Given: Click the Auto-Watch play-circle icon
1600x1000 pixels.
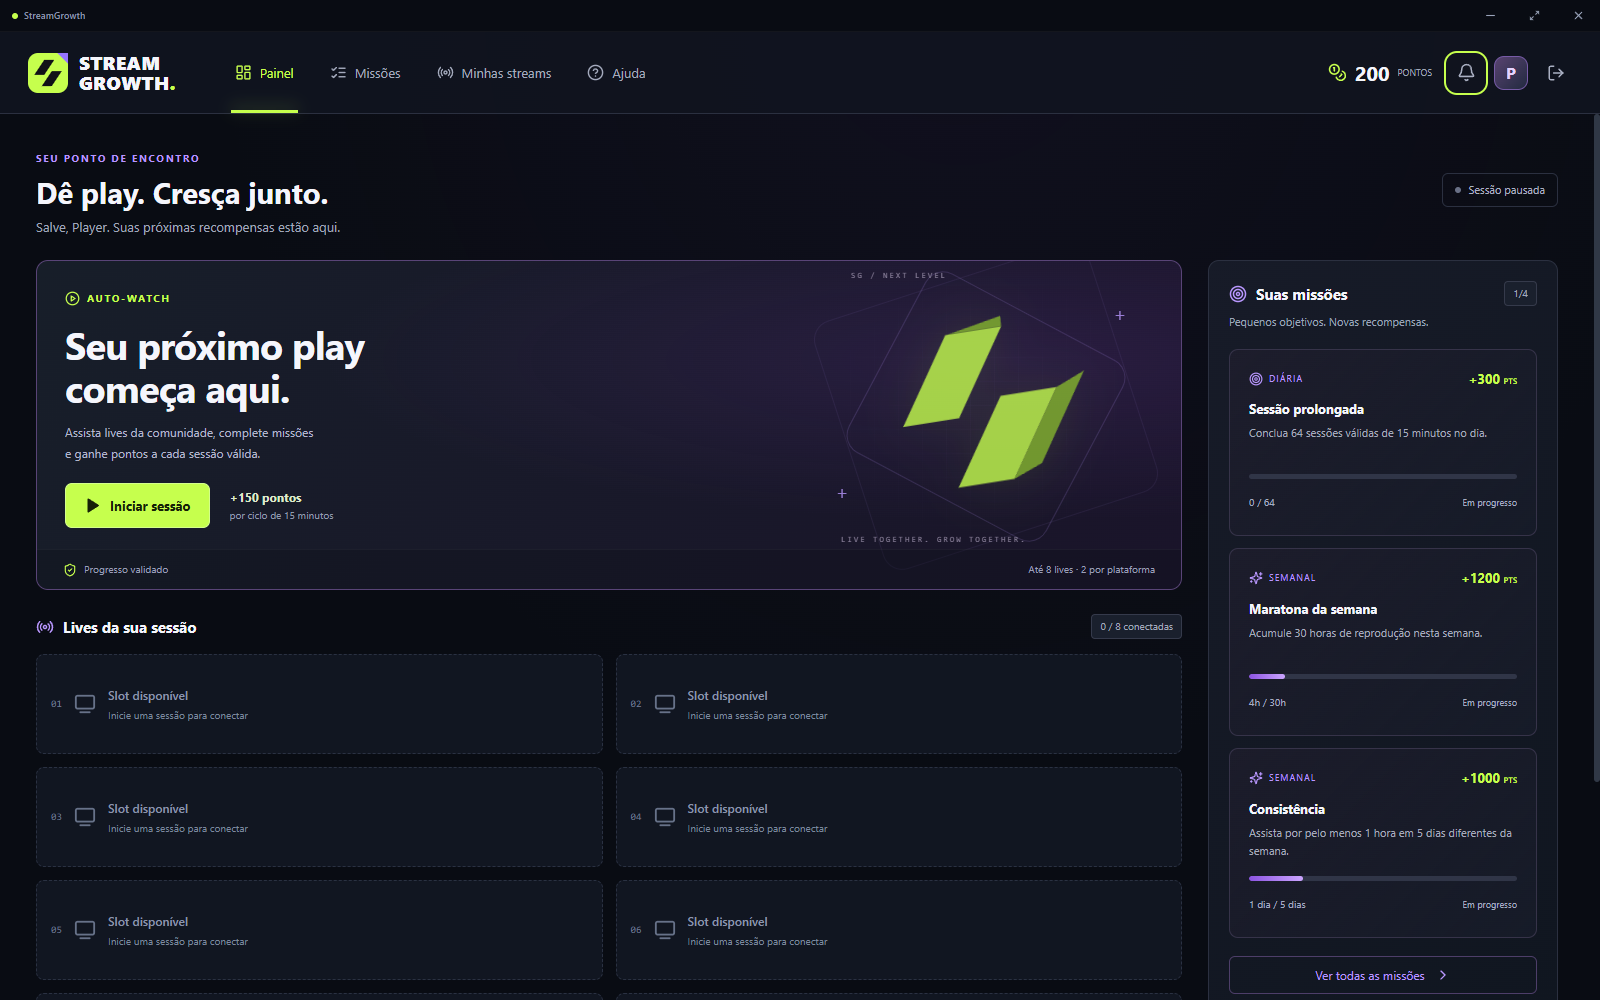Looking at the screenshot, I should pos(72,298).
